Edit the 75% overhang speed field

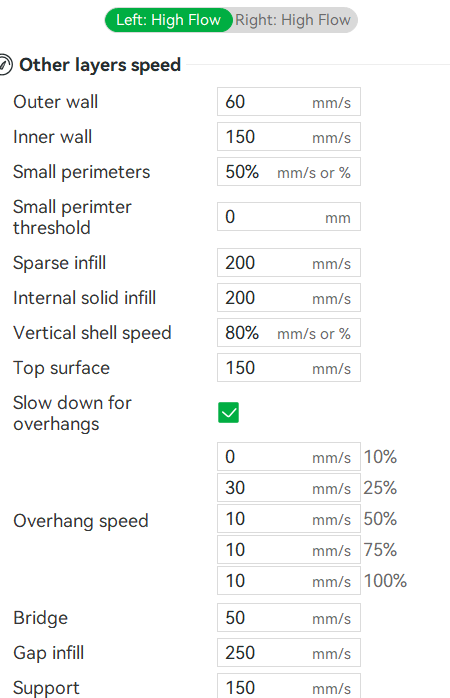289,550
